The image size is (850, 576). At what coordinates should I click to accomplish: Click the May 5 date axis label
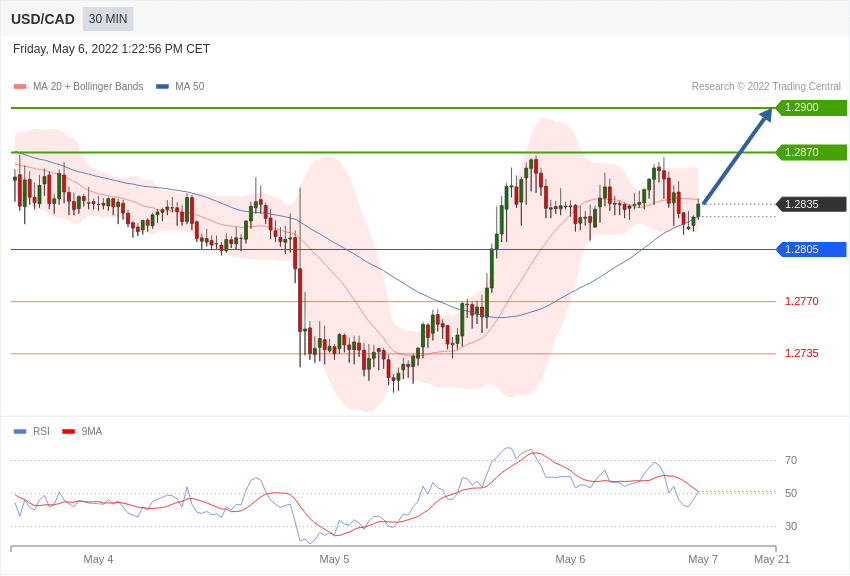[x=334, y=559]
